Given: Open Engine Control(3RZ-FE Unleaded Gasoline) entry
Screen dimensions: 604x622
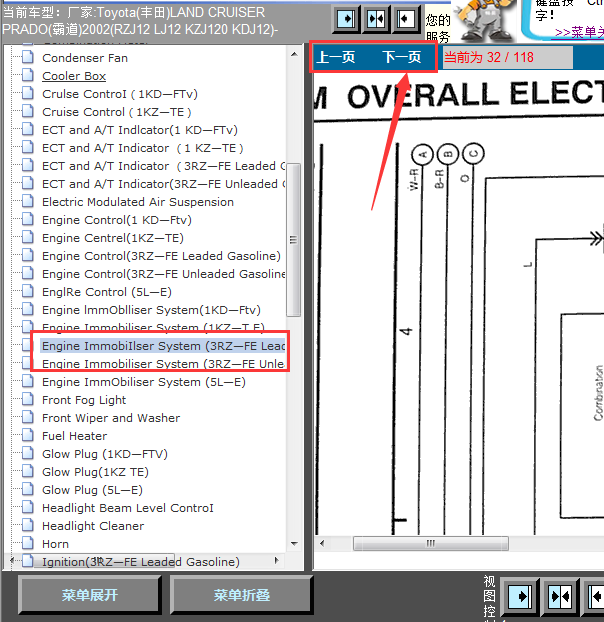Looking at the screenshot, I should pos(163,274).
